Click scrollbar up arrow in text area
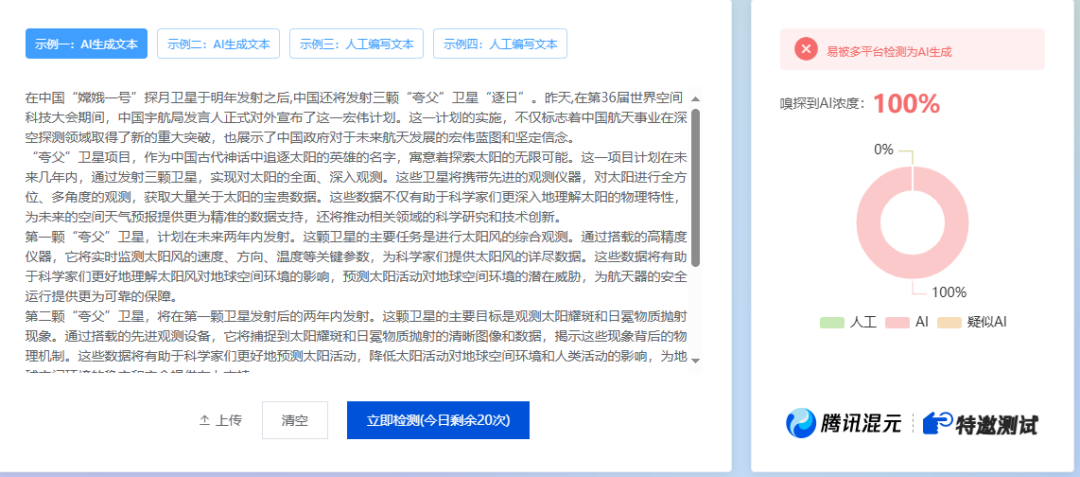 tap(696, 98)
